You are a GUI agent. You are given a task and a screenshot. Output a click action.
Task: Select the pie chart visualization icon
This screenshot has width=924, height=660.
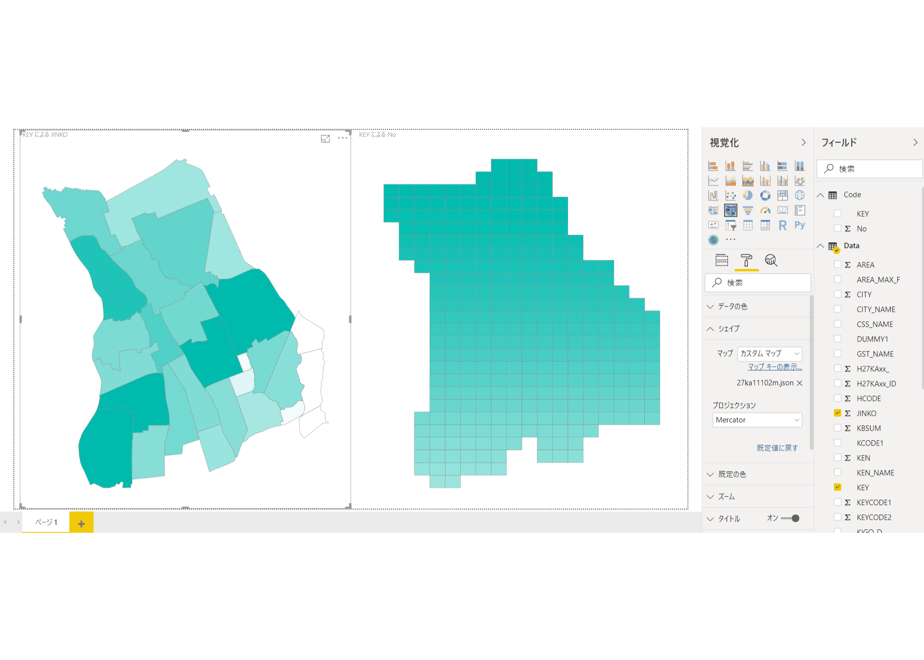(x=748, y=196)
